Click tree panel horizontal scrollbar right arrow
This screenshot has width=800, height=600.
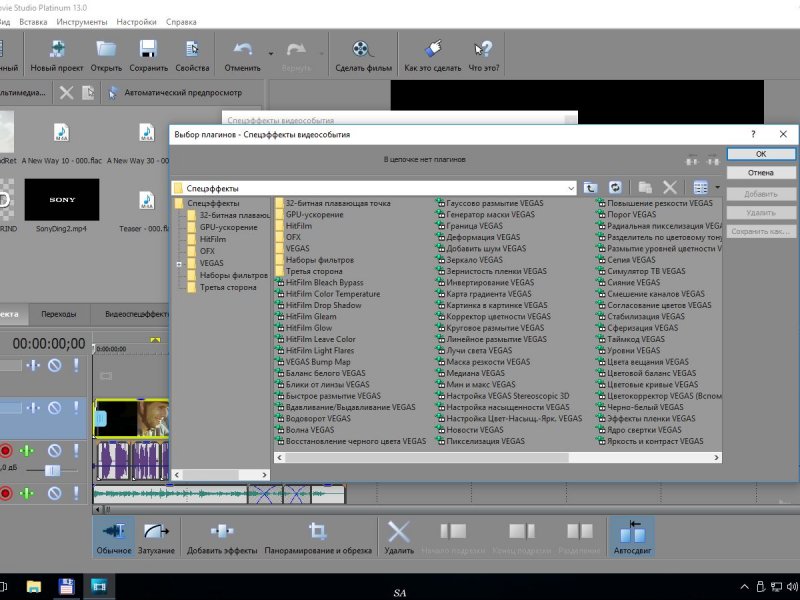coord(264,475)
